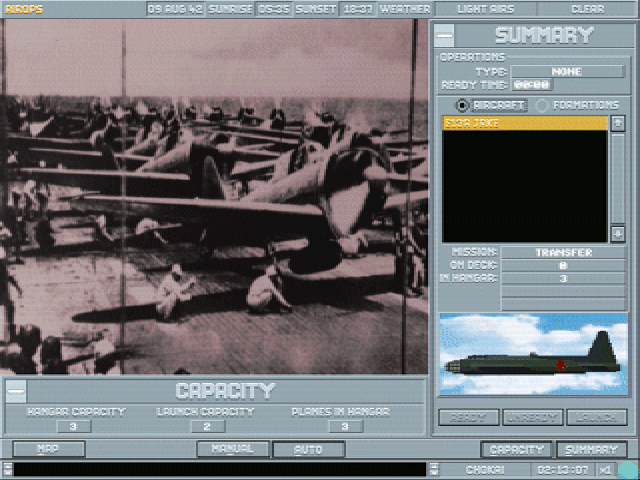Open the Mission field showing Transfer
The width and height of the screenshot is (640, 480).
[563, 253]
